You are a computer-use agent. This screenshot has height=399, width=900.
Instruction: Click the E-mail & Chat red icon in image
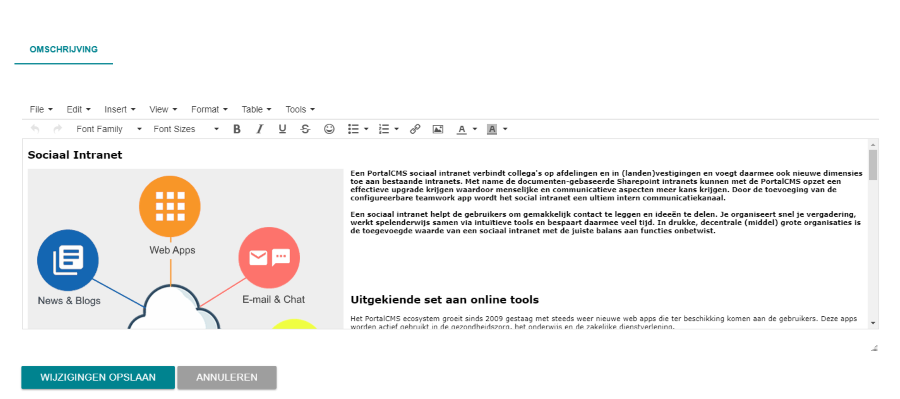pyautogui.click(x=269, y=258)
